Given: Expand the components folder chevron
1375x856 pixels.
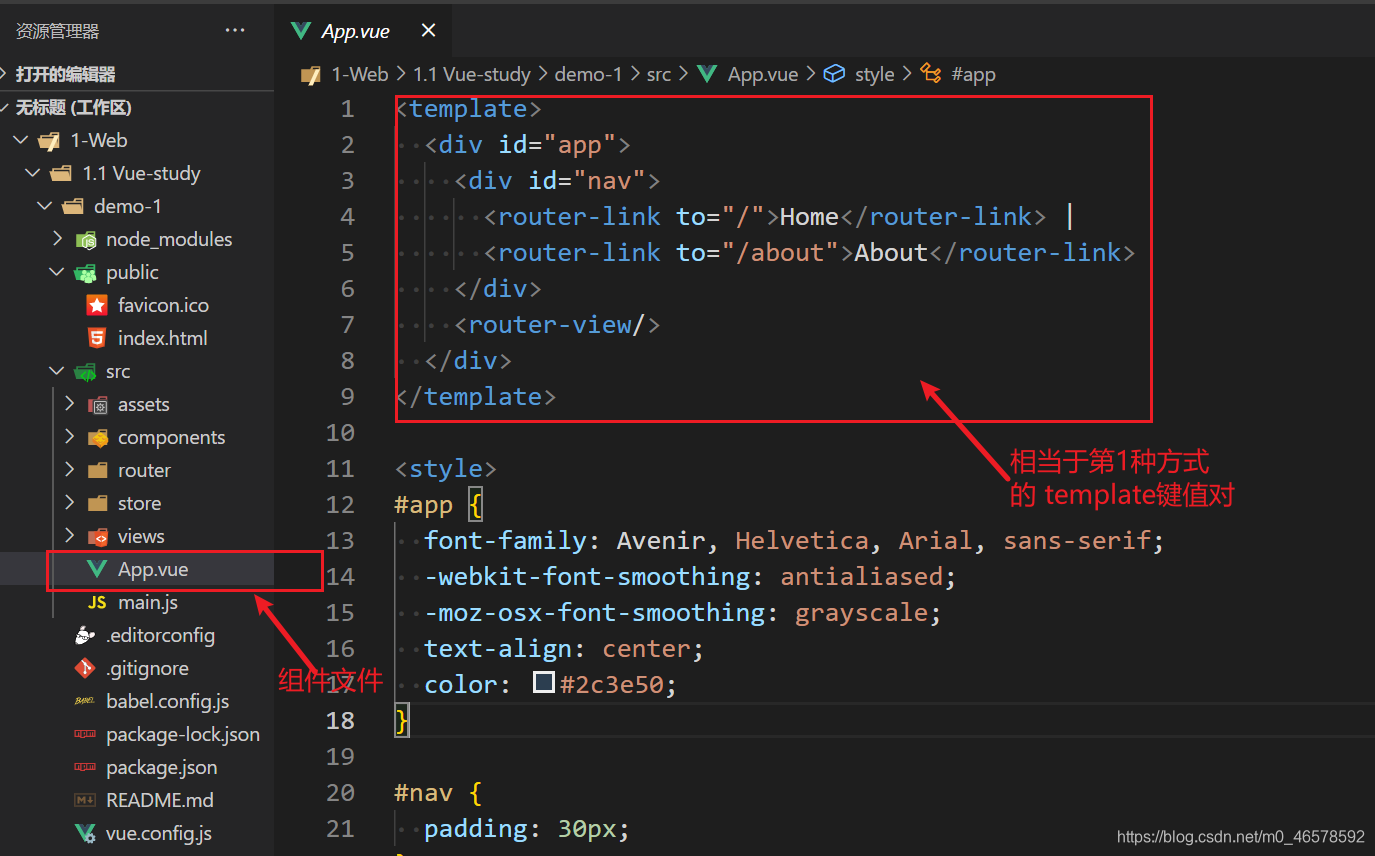Looking at the screenshot, I should click(69, 437).
